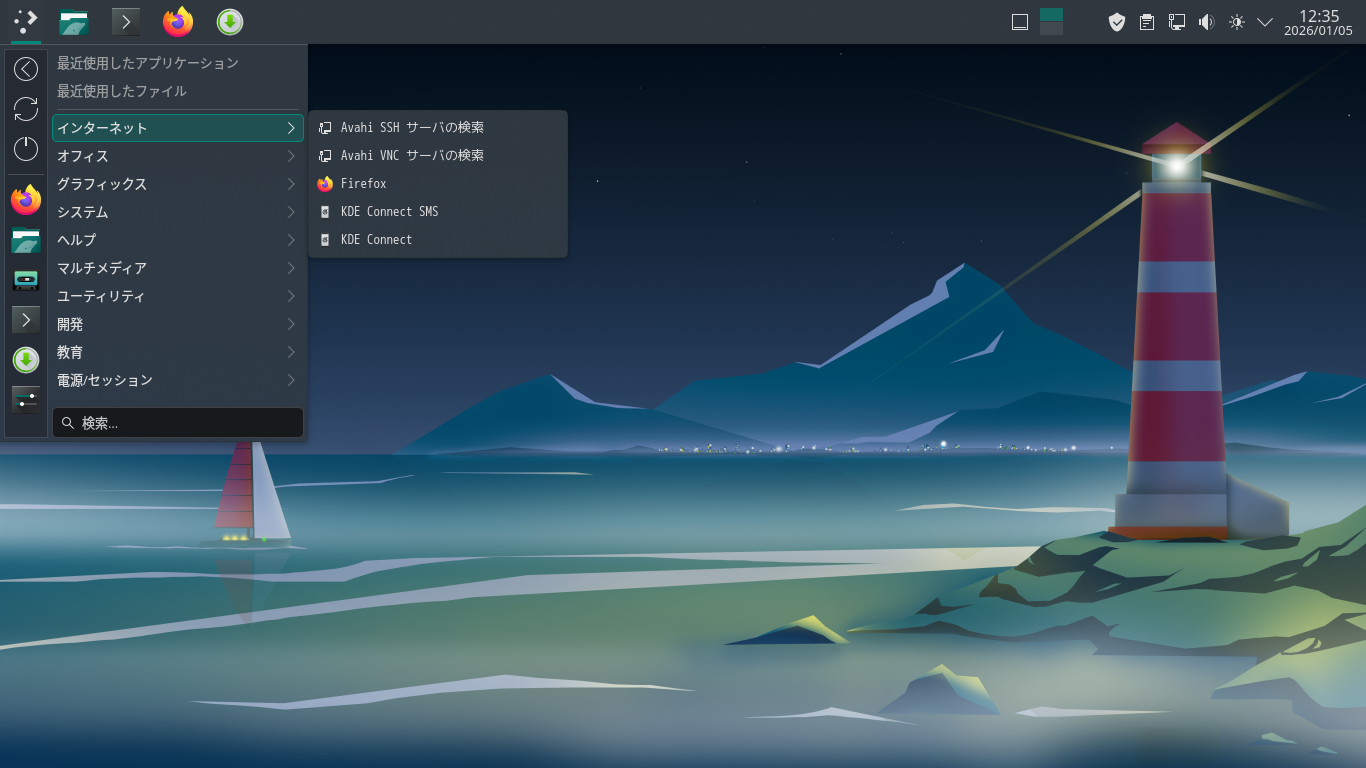Click the show desktop icon in the panel

[x=1020, y=22]
